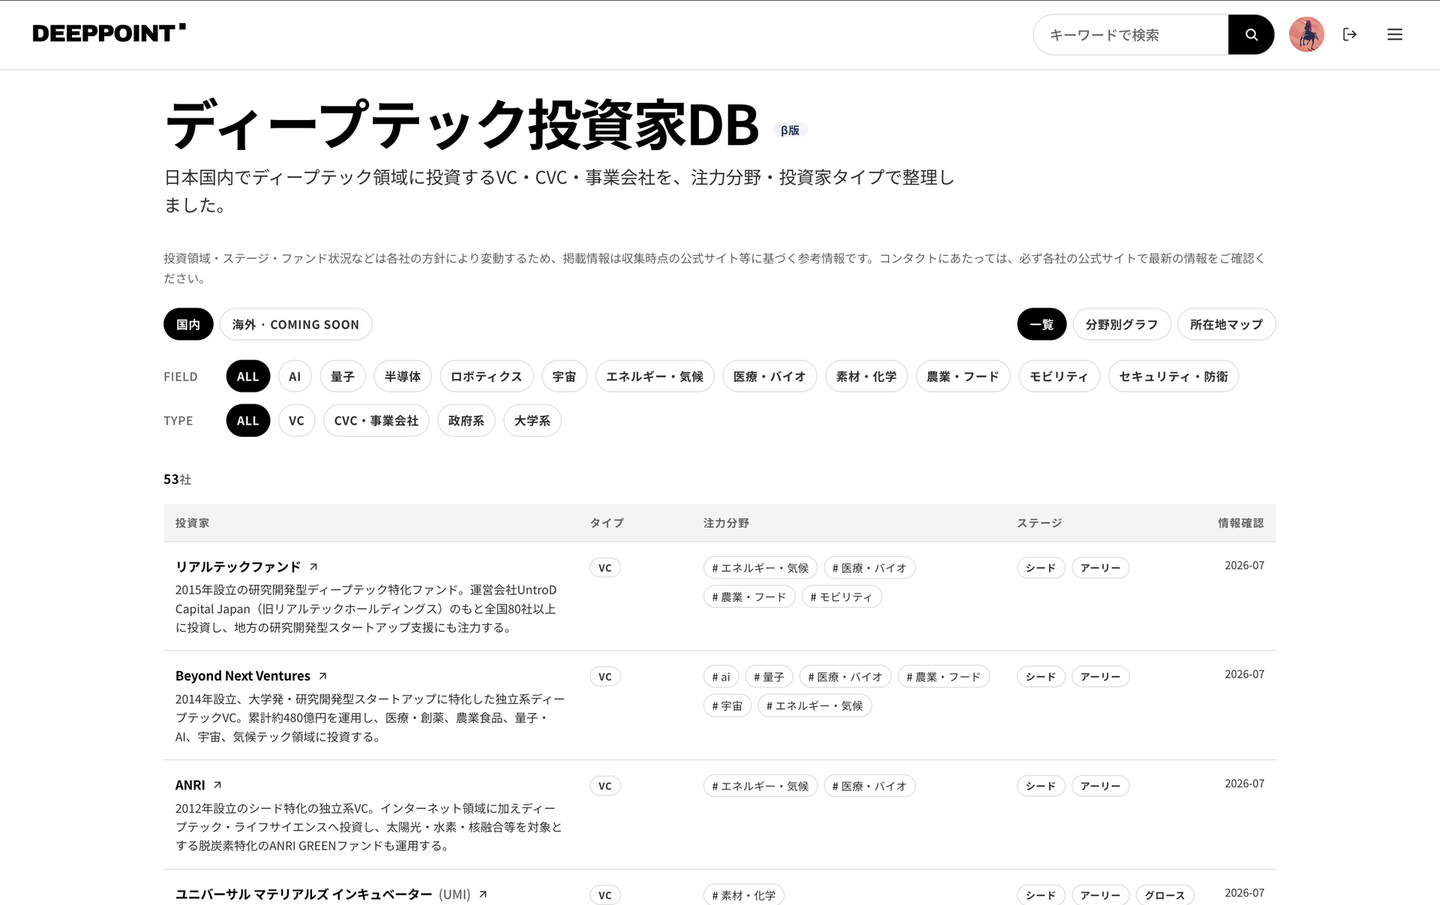The width and height of the screenshot is (1440, 905).
Task: Filter by AI field
Action: point(295,376)
